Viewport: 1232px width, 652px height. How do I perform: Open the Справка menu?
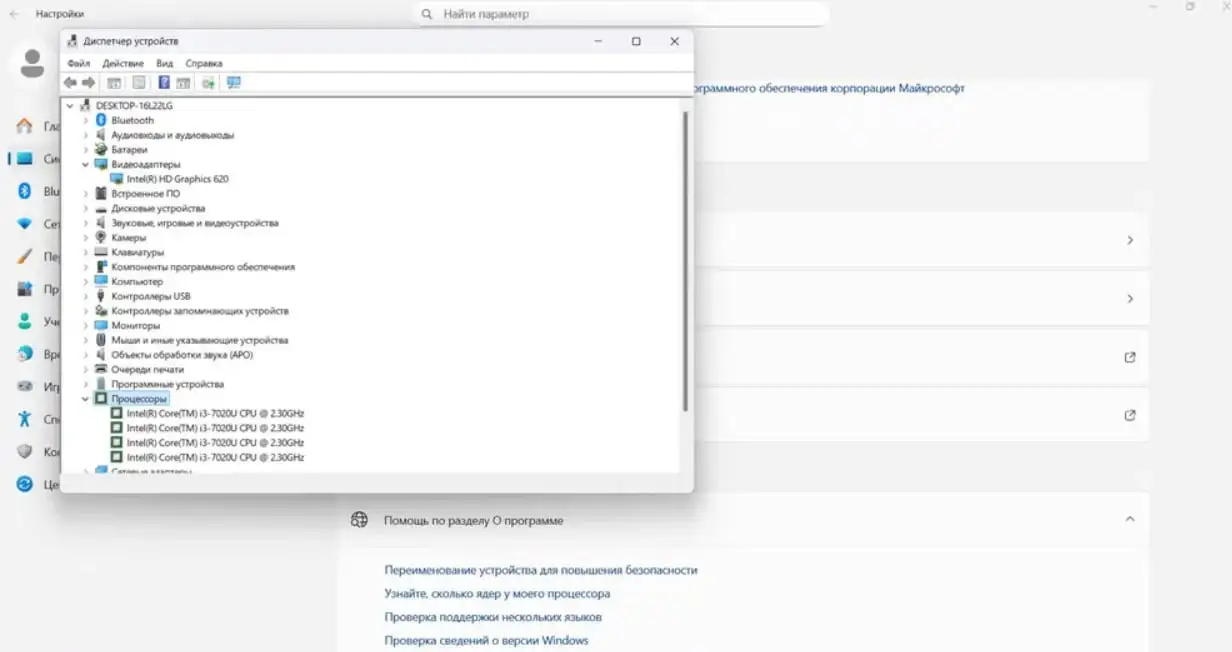tap(204, 63)
